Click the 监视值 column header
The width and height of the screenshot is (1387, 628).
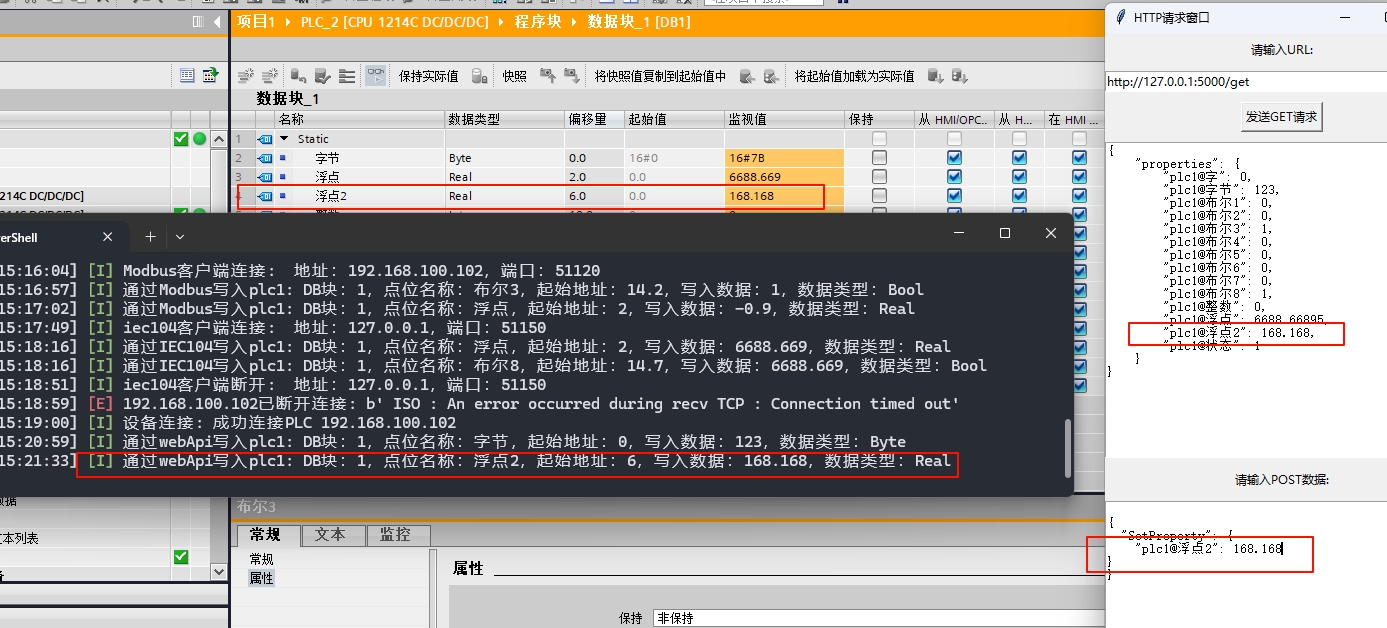point(784,119)
